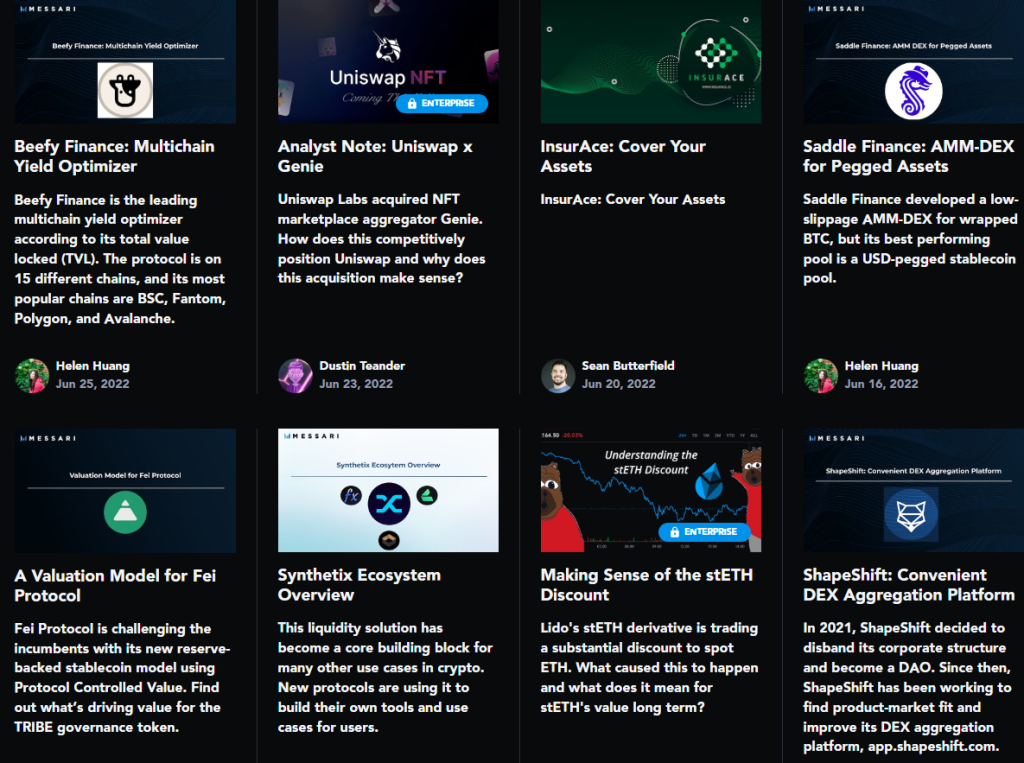Open "Saddle Finance: AMM-DEX for Pegged Assets" title
Image resolution: width=1024 pixels, height=763 pixels.
click(x=908, y=156)
